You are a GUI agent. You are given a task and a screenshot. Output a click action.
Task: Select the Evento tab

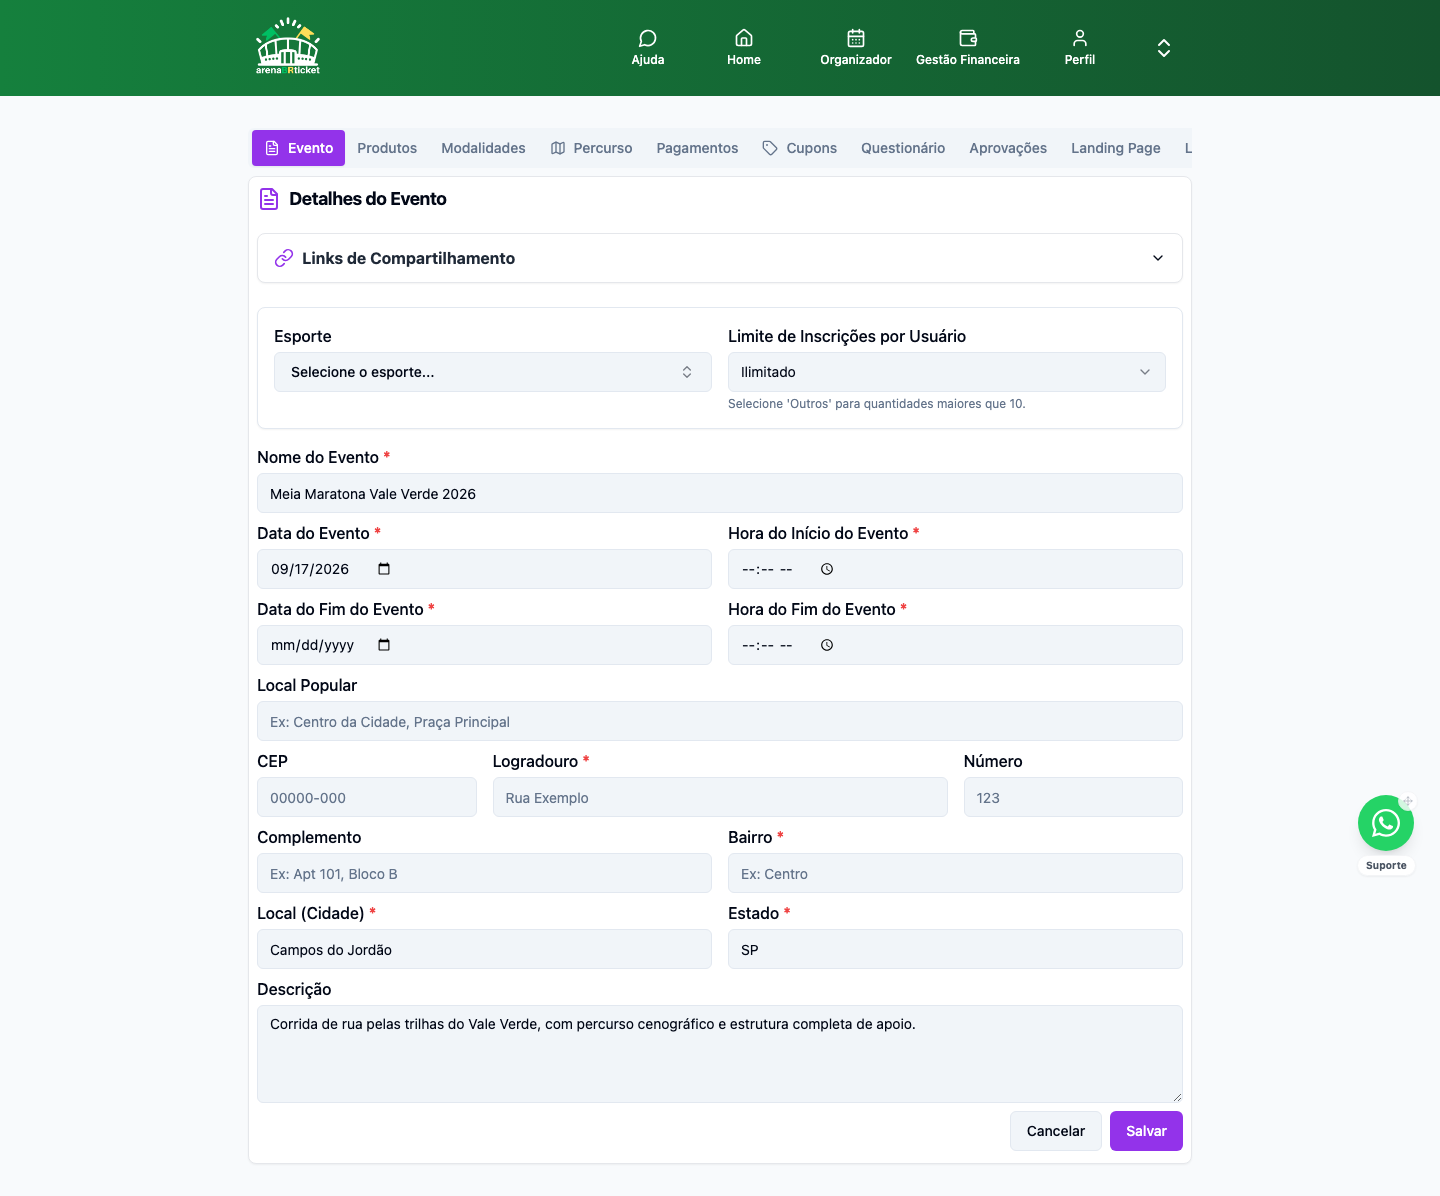[x=299, y=148]
